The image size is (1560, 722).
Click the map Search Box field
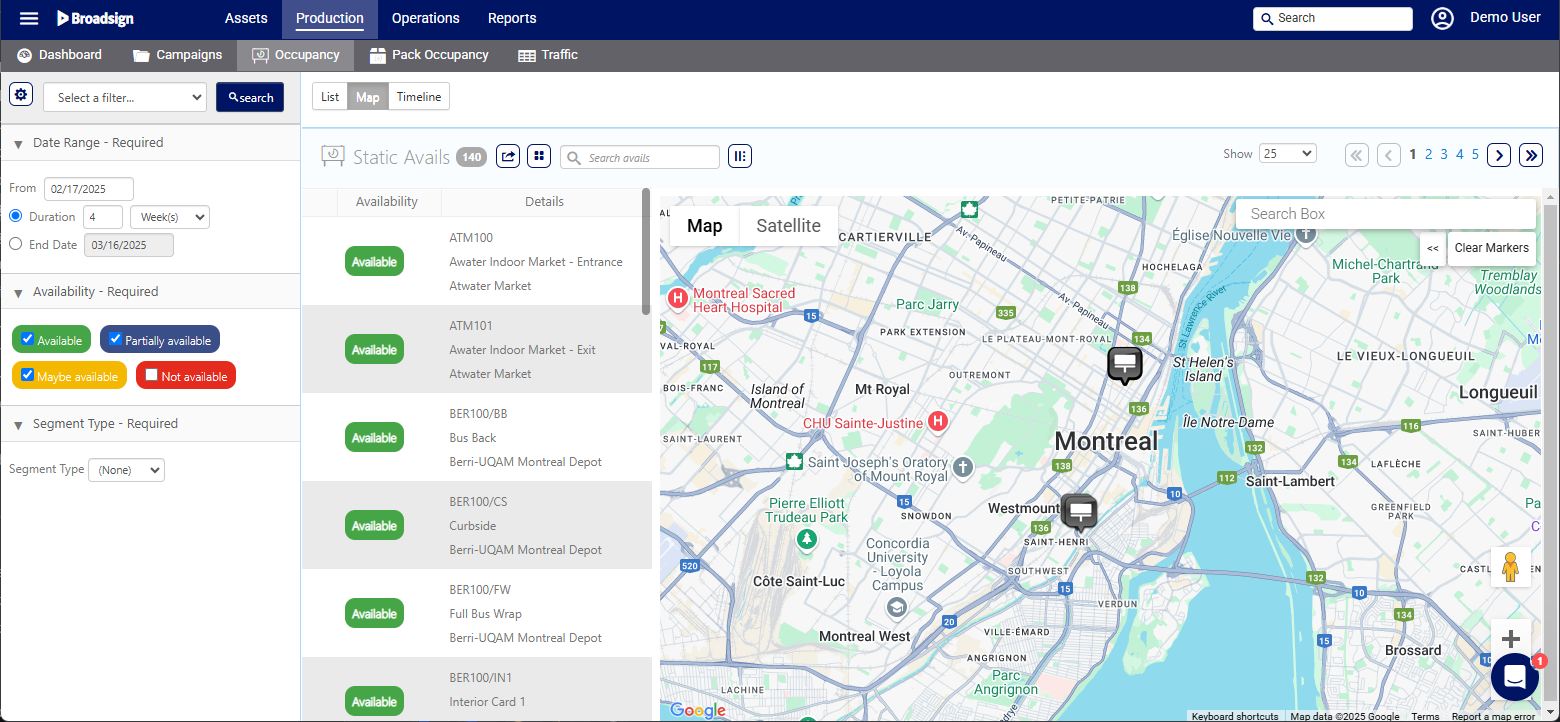coord(1386,214)
